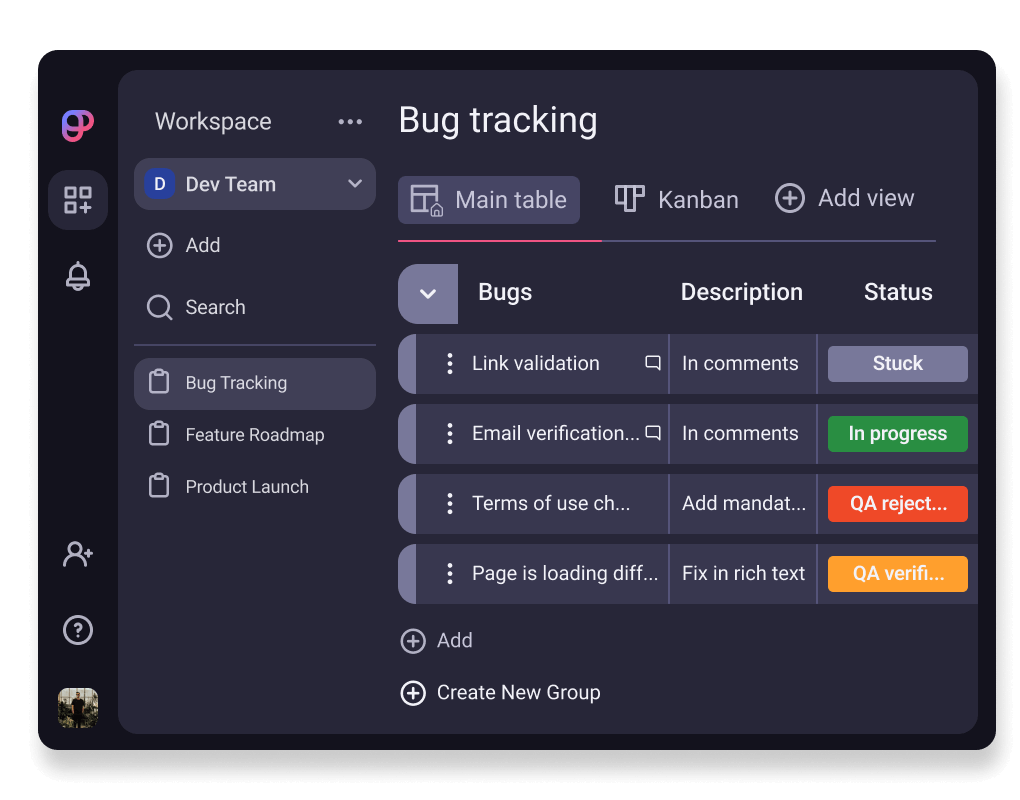Click the Kanban view icon

tap(628, 199)
